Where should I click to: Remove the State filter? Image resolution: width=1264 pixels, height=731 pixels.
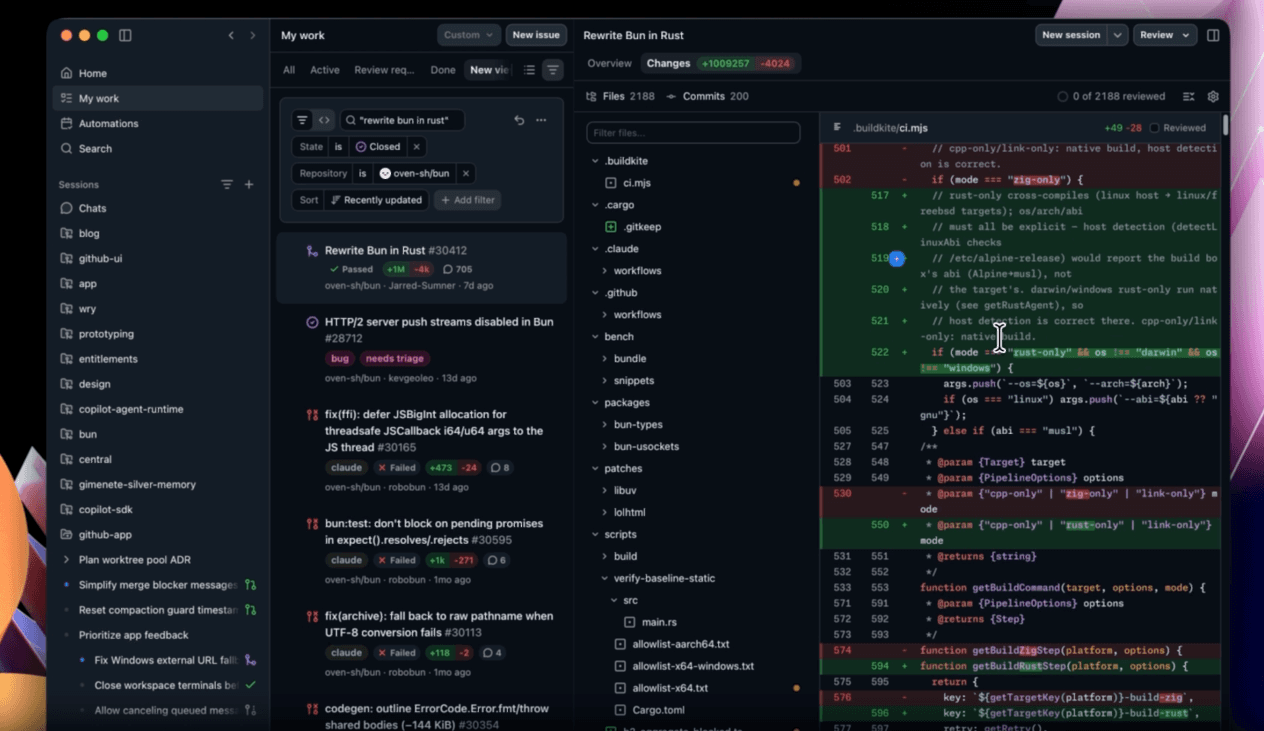click(417, 146)
